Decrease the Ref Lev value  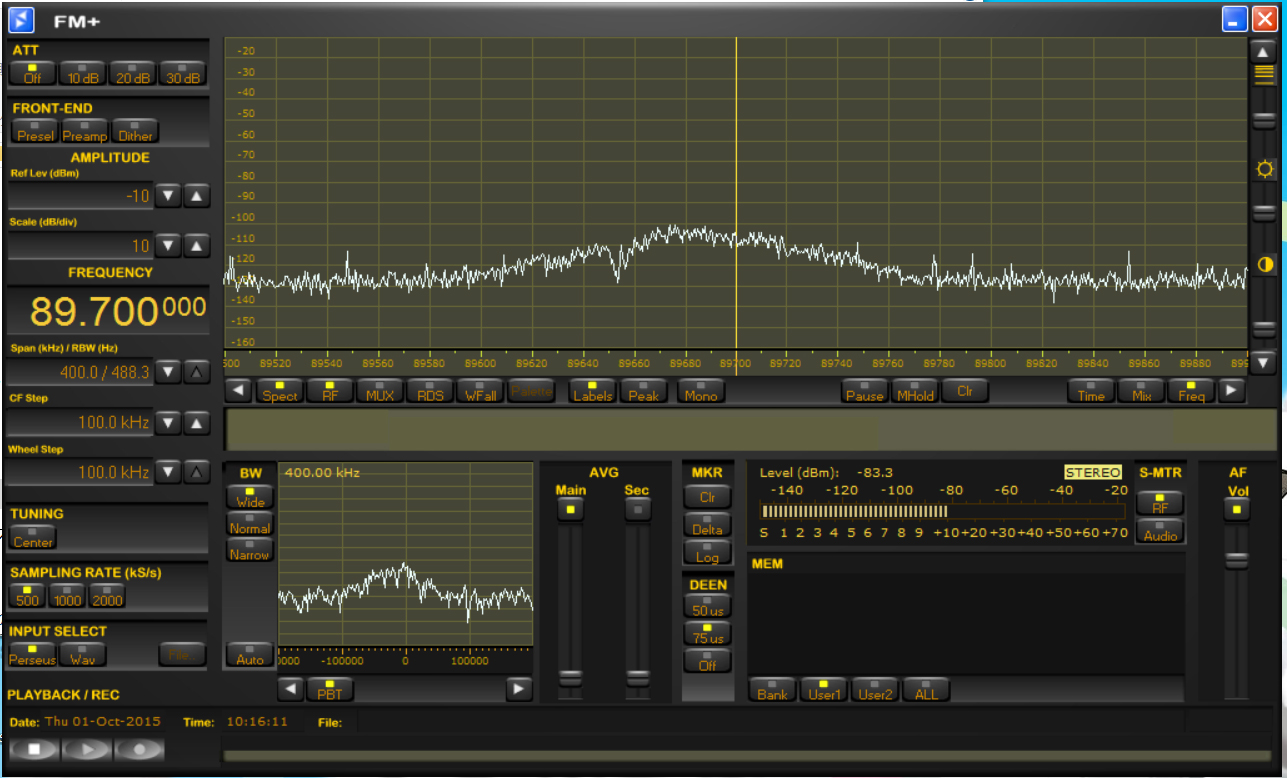tap(169, 196)
